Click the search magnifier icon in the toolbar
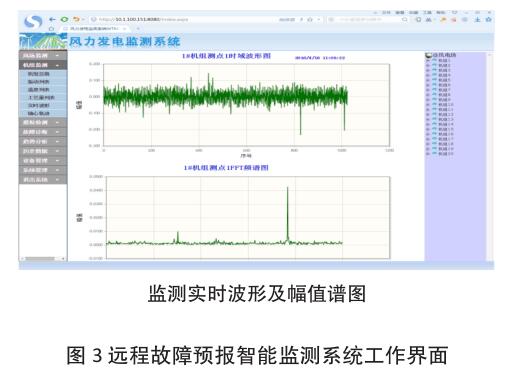 405,20
